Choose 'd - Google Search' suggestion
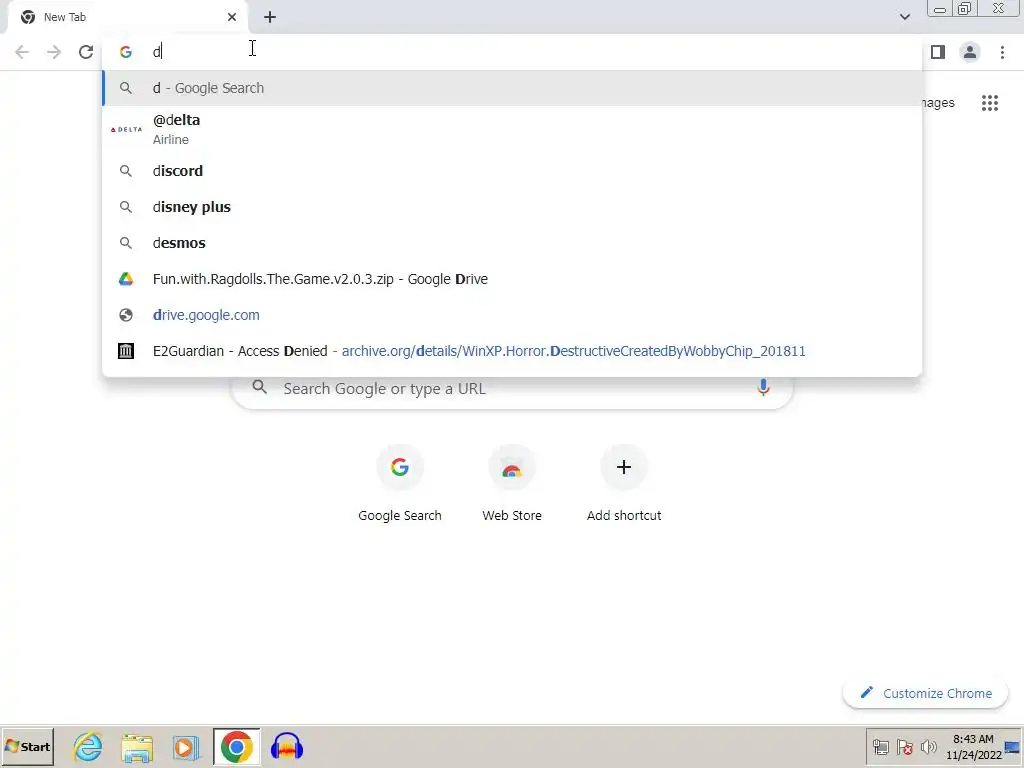 coord(512,88)
